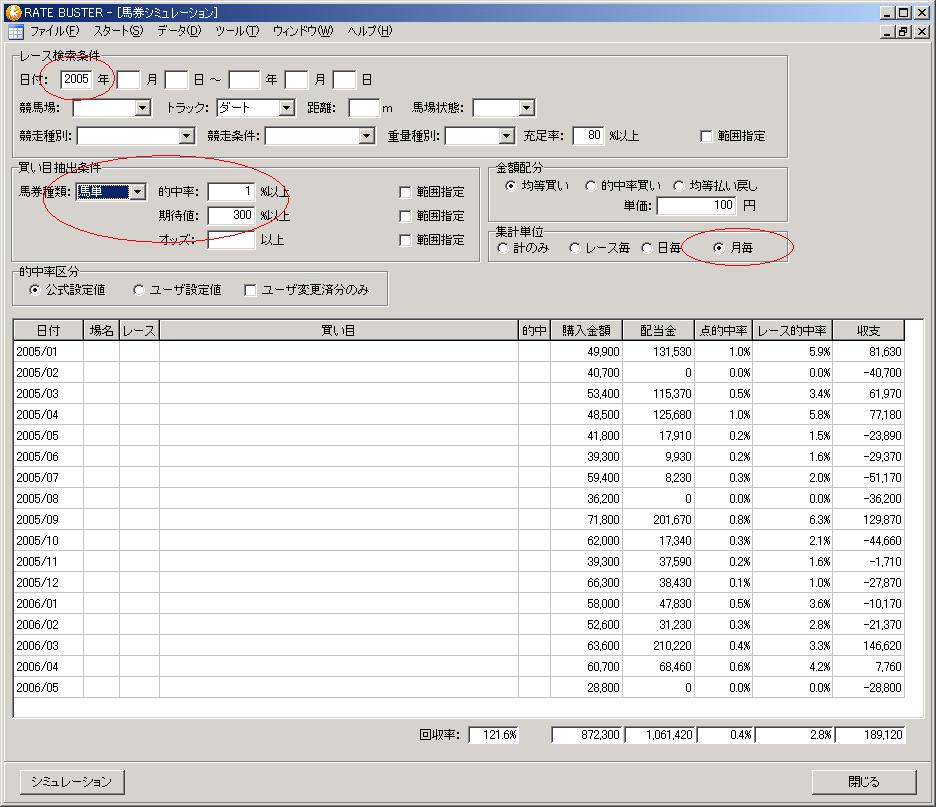Open the データ(D) menu
The width and height of the screenshot is (936, 807).
click(179, 31)
